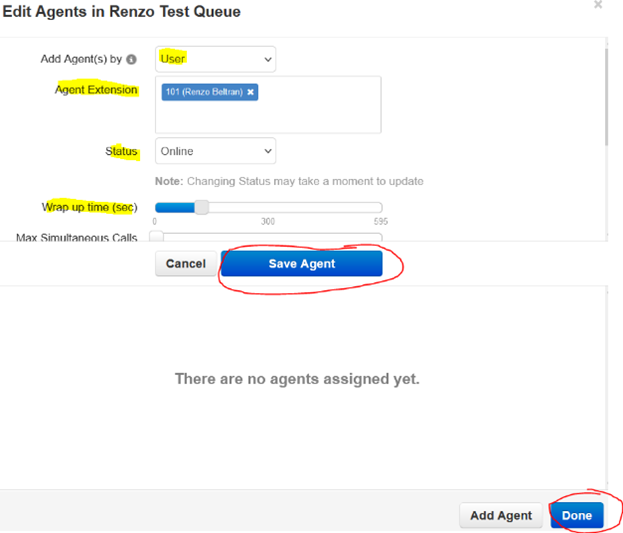Click the Save Agent button
The width and height of the screenshot is (623, 533).
click(x=302, y=264)
